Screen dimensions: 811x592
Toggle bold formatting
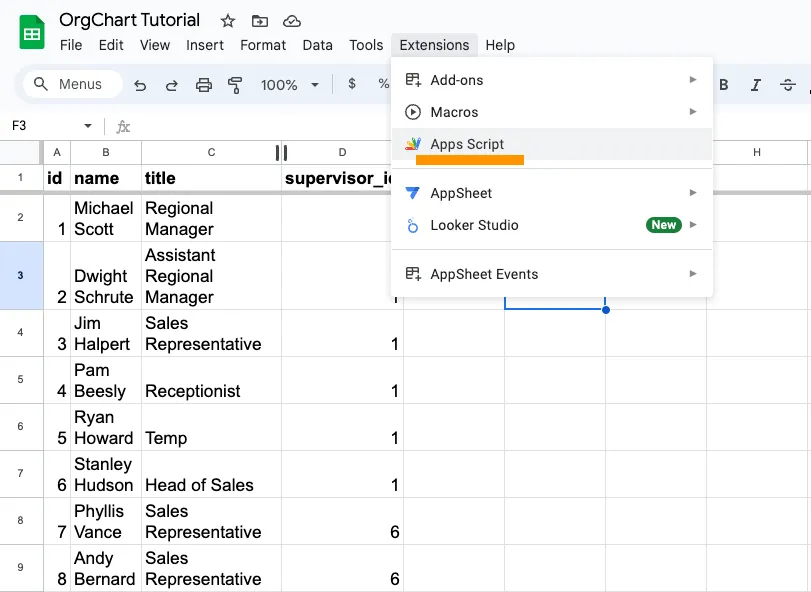coord(724,85)
